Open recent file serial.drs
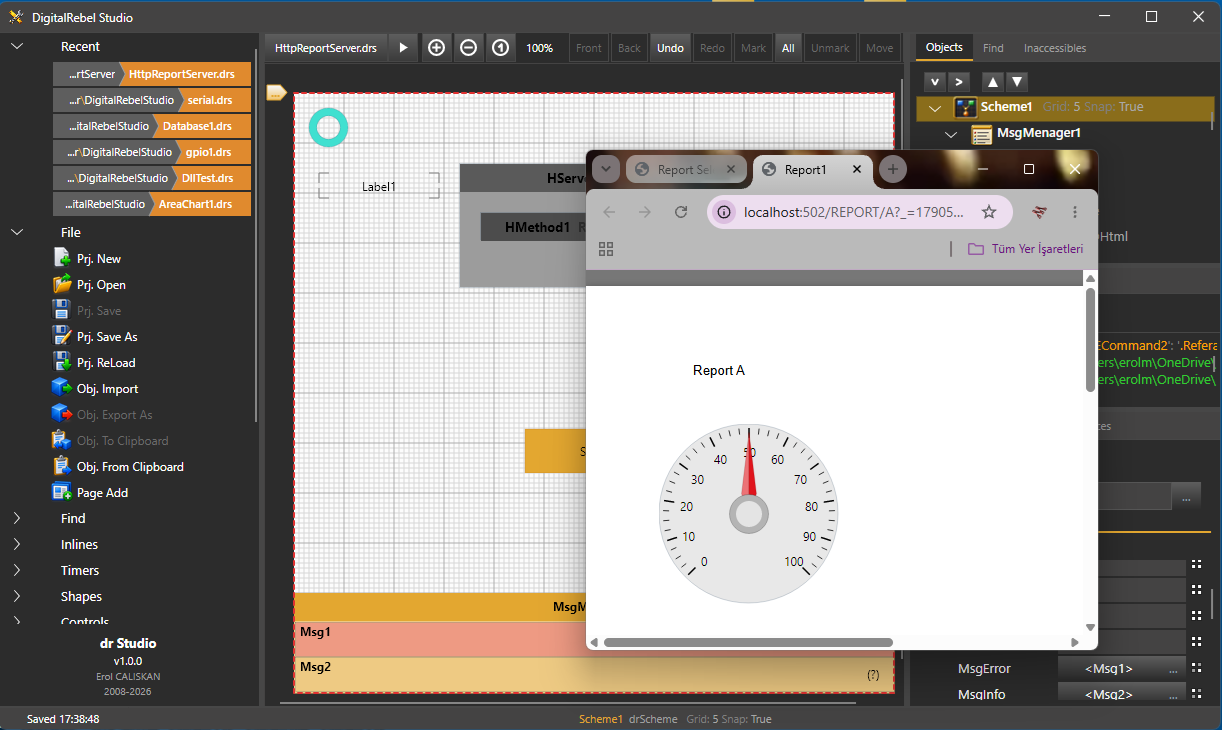Screen dimensions: 1222x730 [x=152, y=100]
